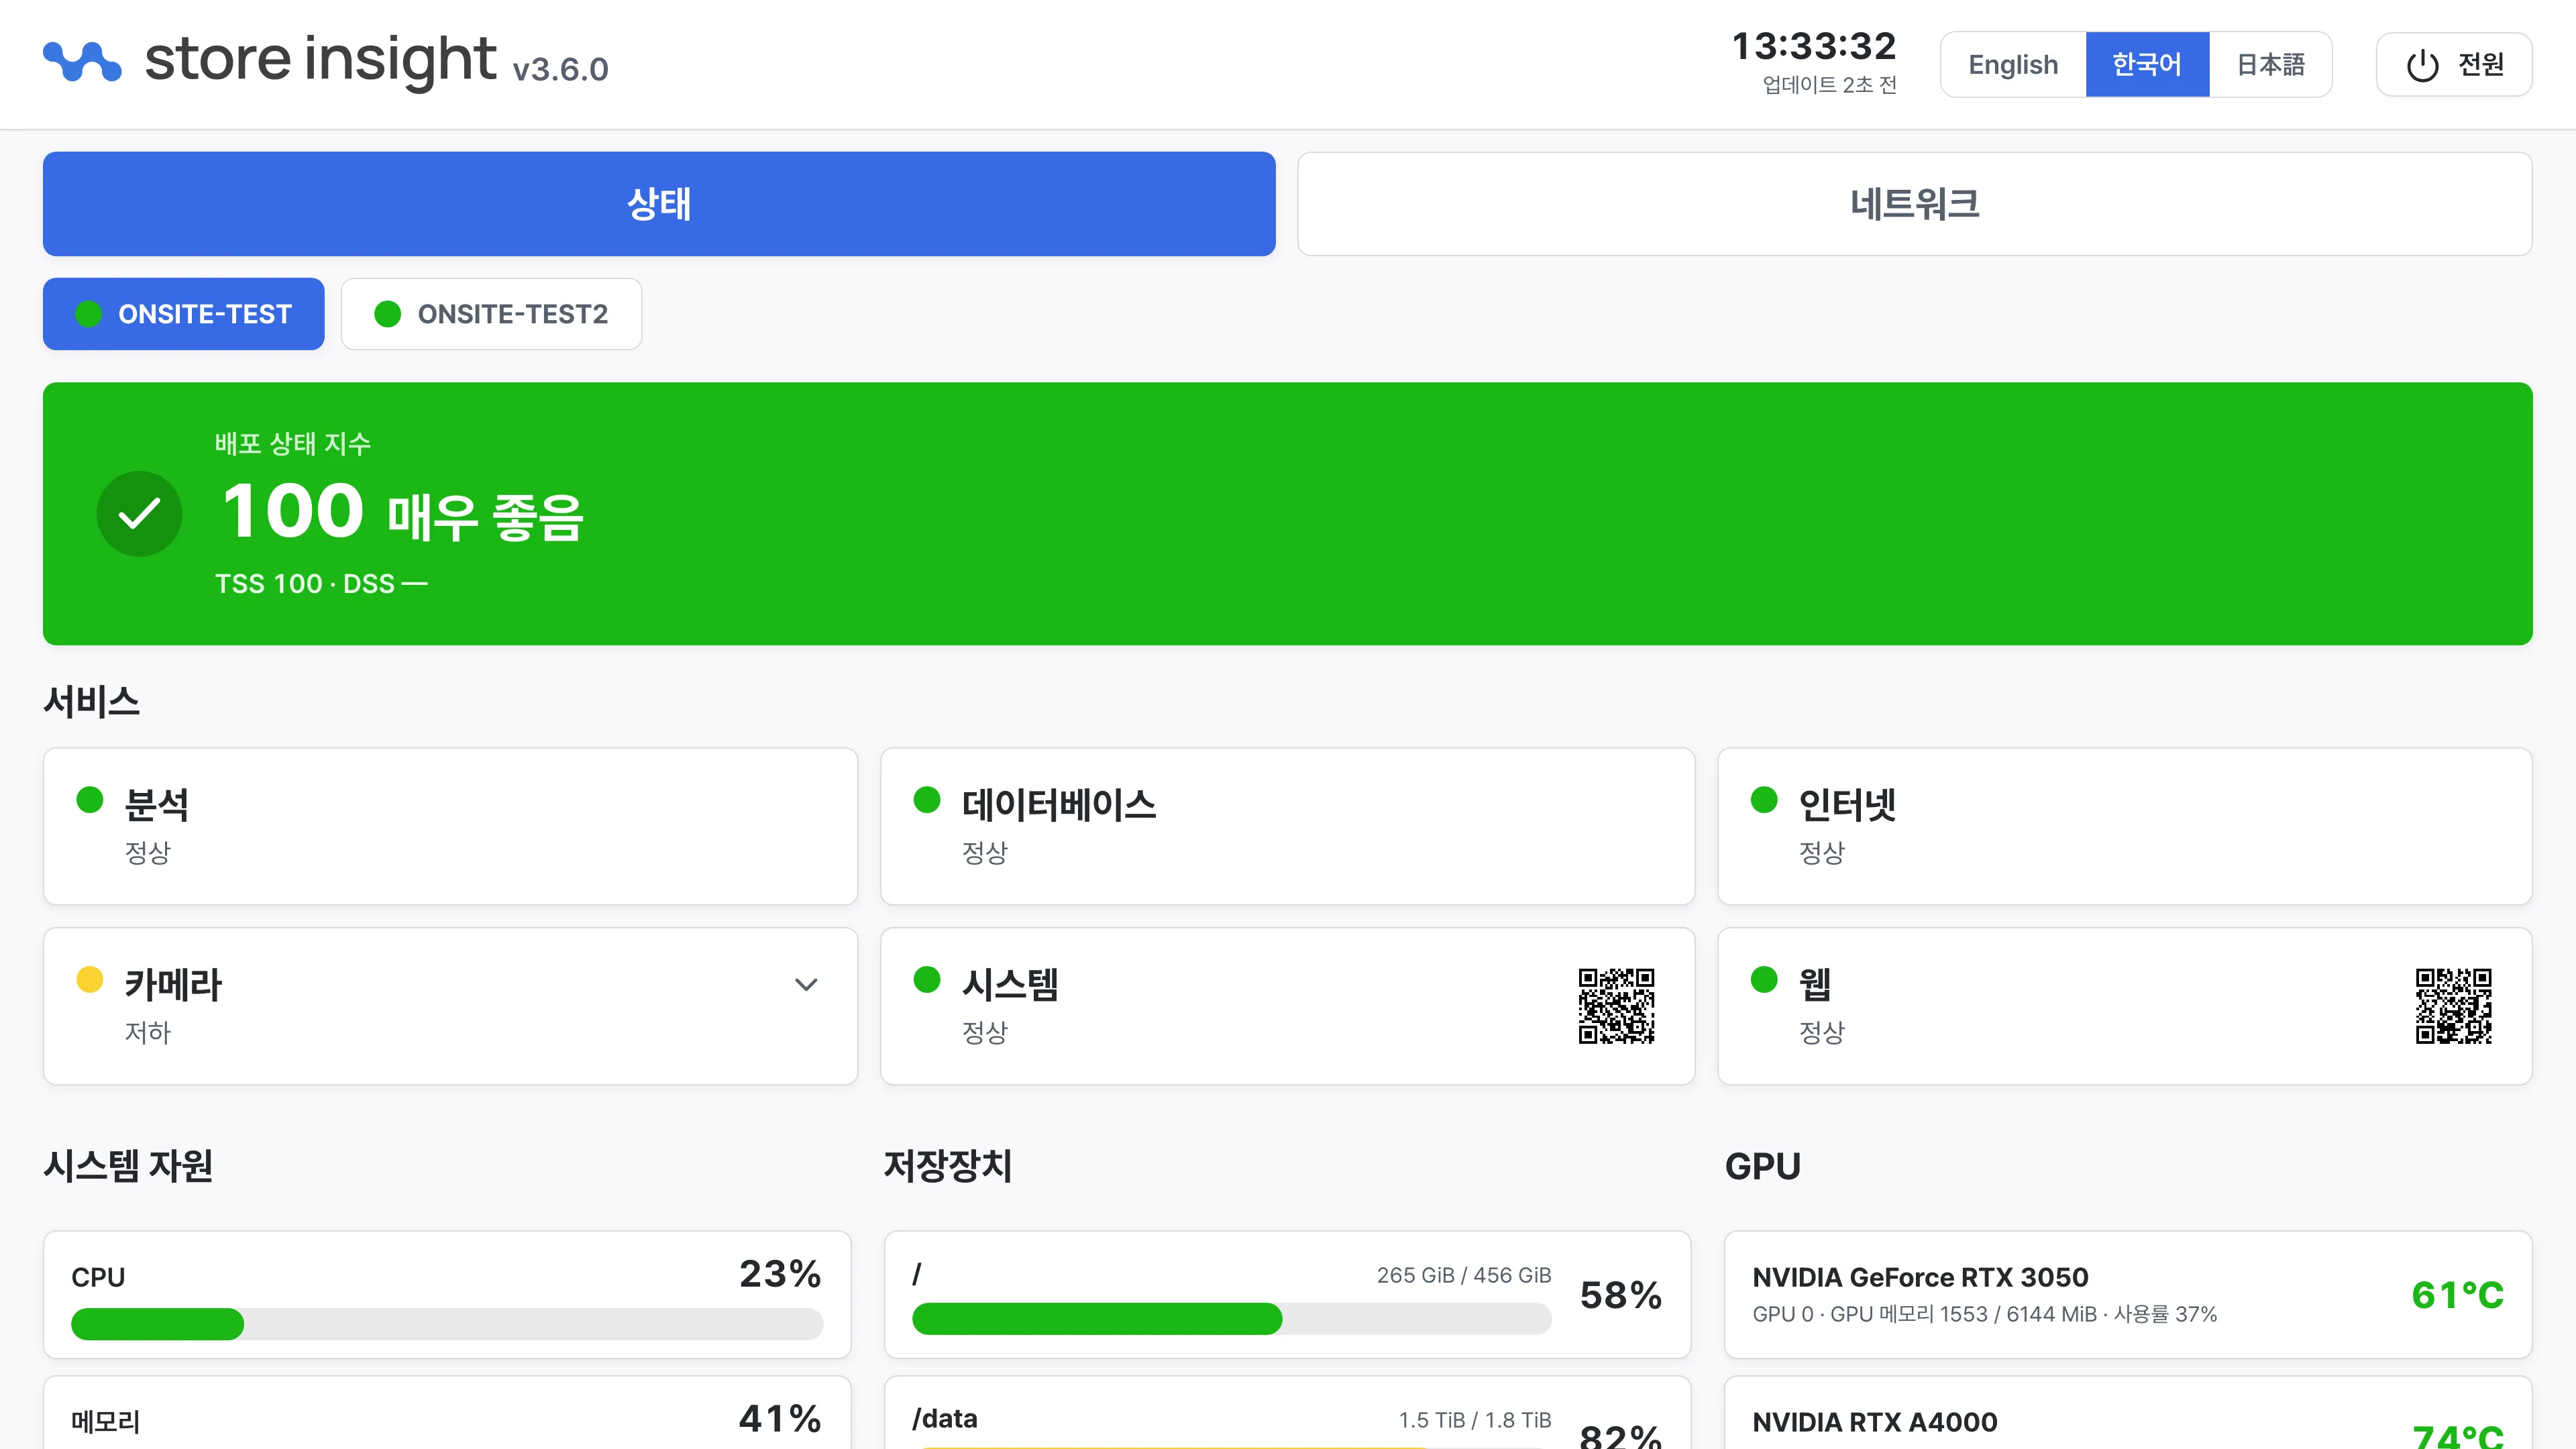The image size is (2576, 1449).
Task: Open the 분석 service card
Action: tap(450, 826)
